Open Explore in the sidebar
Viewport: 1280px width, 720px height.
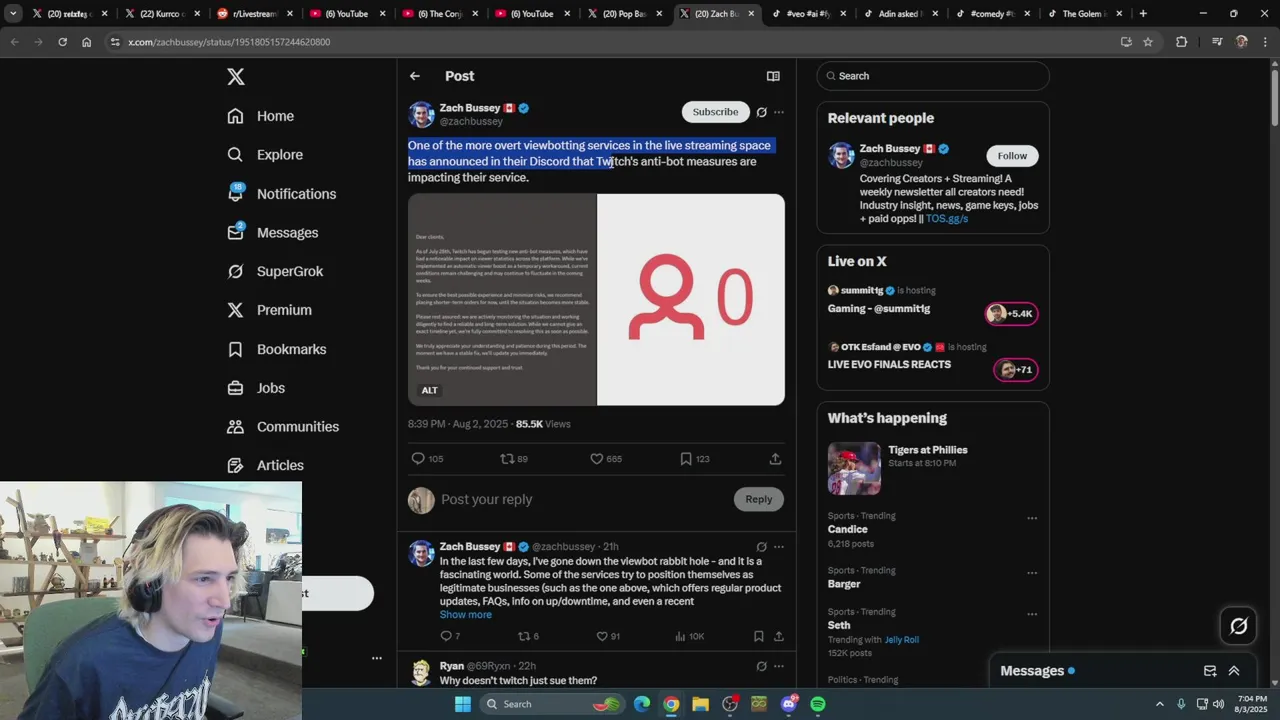click(x=264, y=155)
